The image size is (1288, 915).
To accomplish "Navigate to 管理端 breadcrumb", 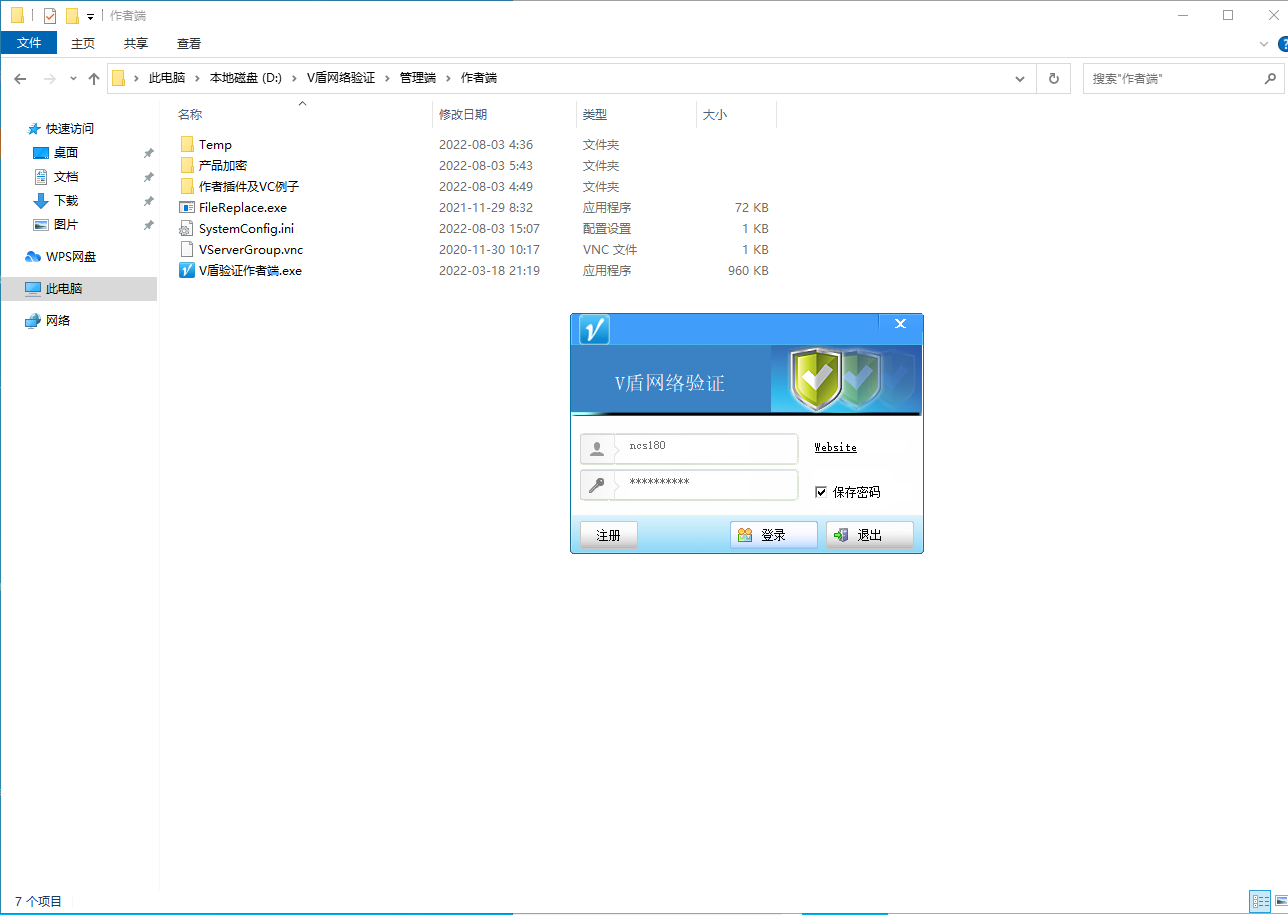I will tap(417, 78).
